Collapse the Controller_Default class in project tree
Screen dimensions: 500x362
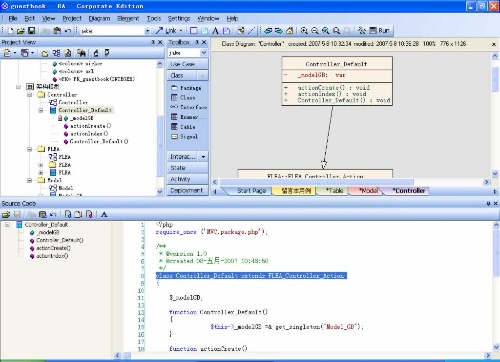41,110
